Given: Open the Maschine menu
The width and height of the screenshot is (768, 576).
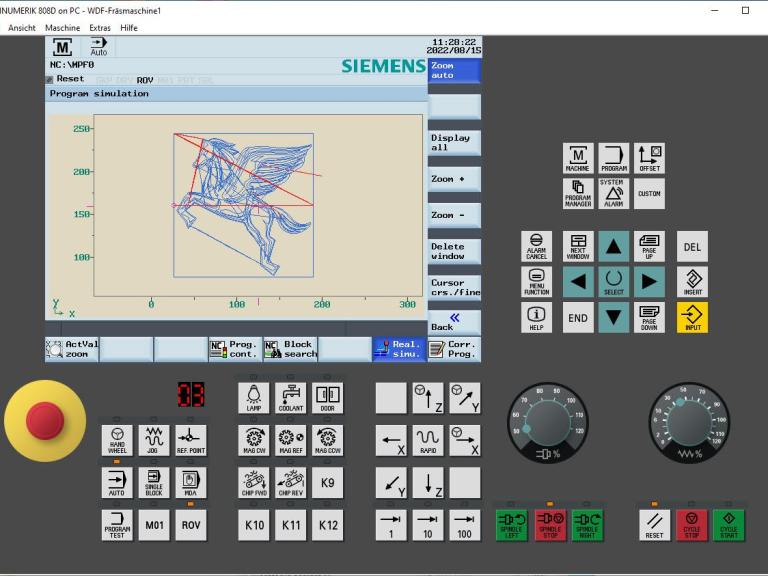Looking at the screenshot, I should [62, 28].
